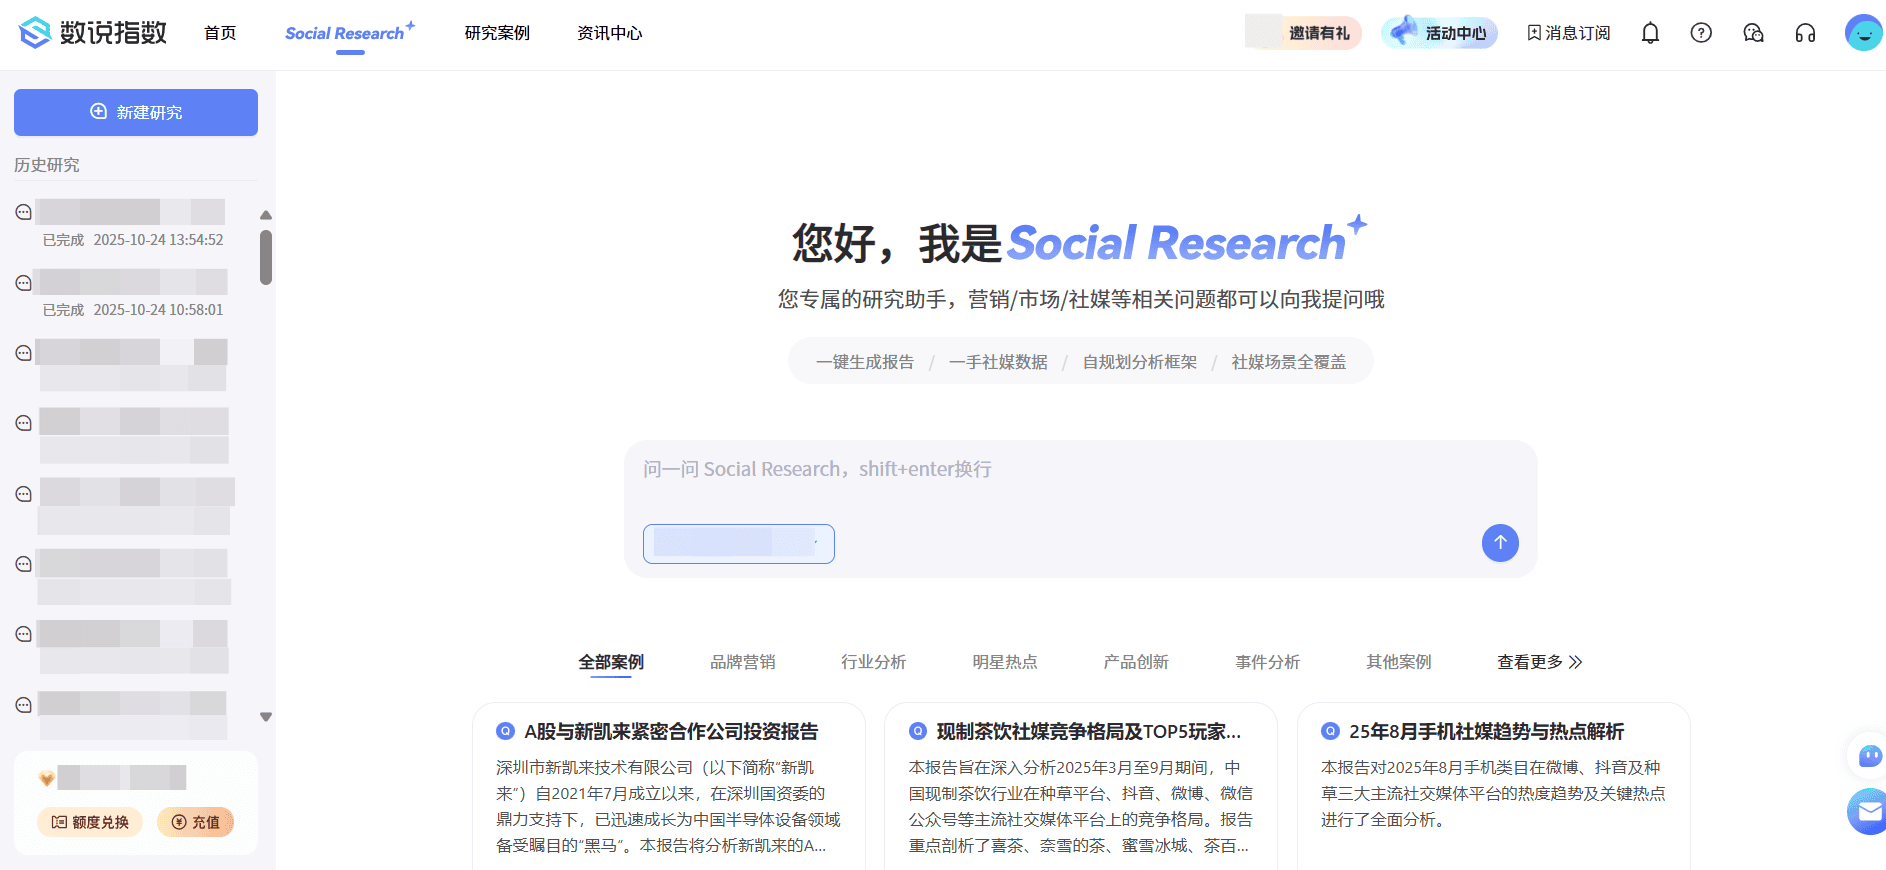Switch to the 事件分析 tab

click(x=1268, y=662)
